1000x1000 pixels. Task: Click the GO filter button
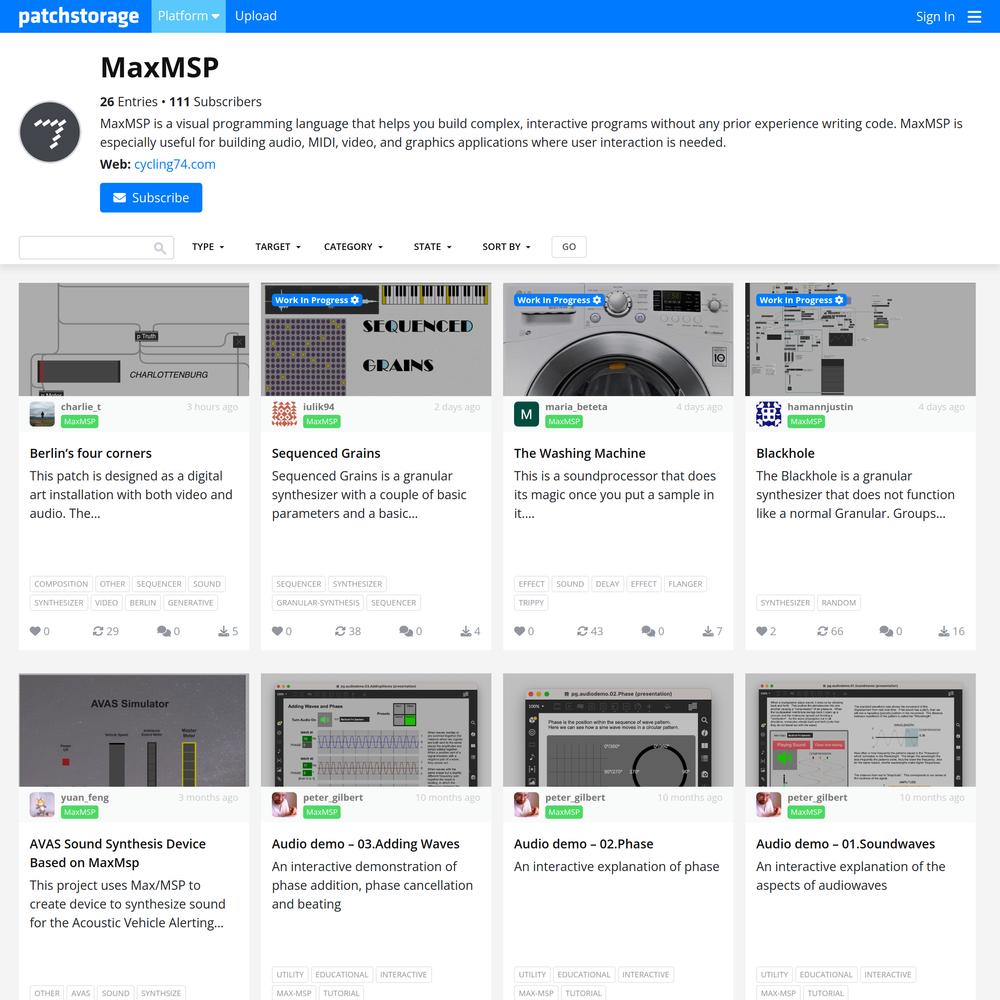(569, 247)
